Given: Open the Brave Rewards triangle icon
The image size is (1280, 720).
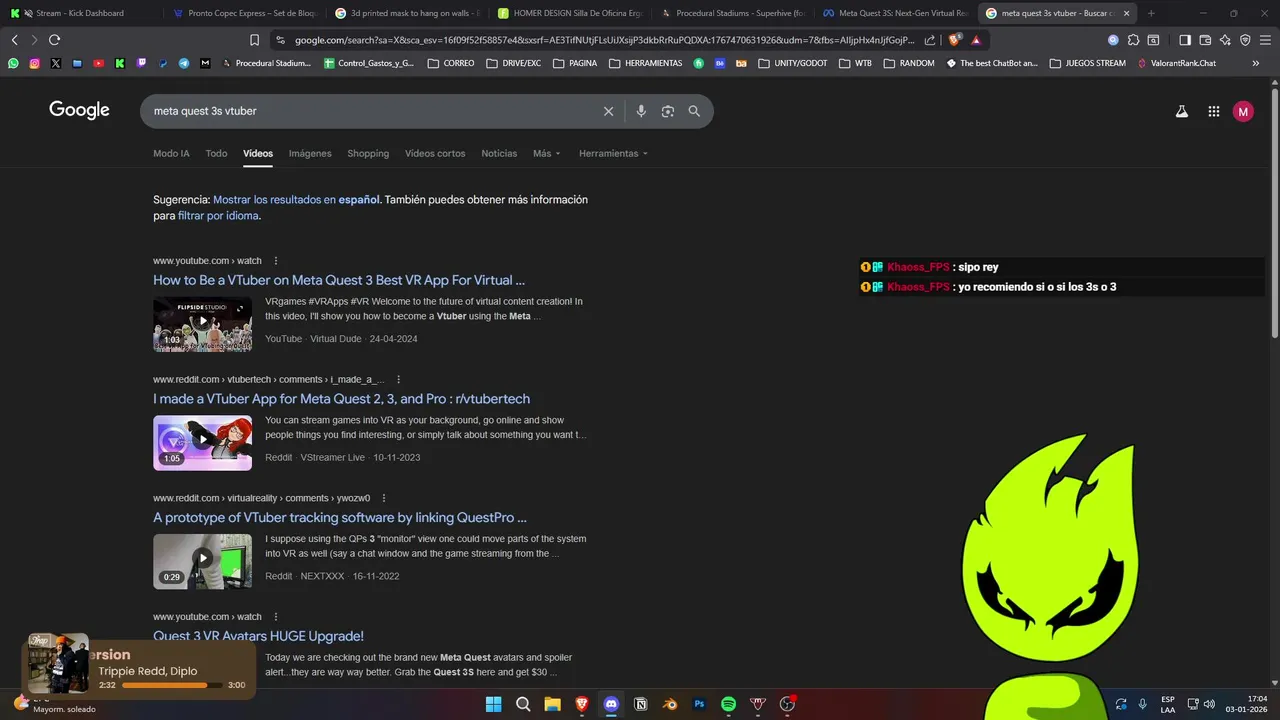Looking at the screenshot, I should 976,40.
